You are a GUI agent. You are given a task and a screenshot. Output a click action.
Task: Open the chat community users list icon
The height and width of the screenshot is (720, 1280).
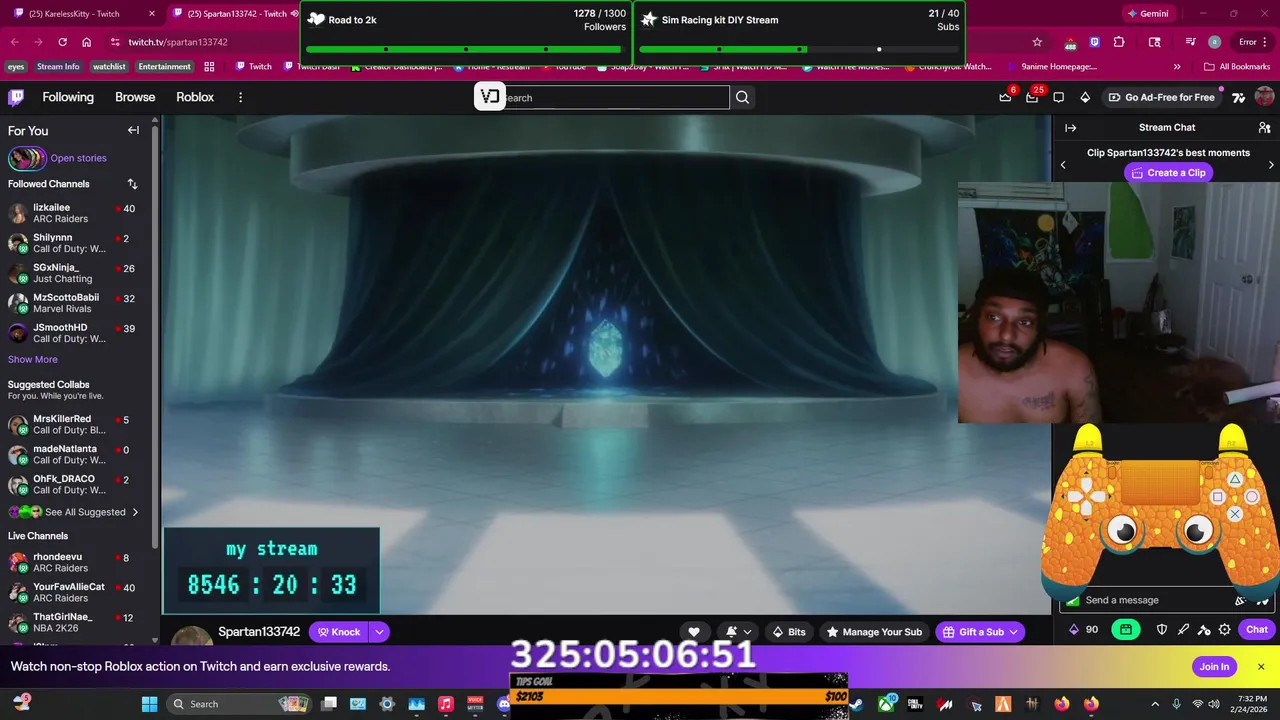tap(1264, 128)
